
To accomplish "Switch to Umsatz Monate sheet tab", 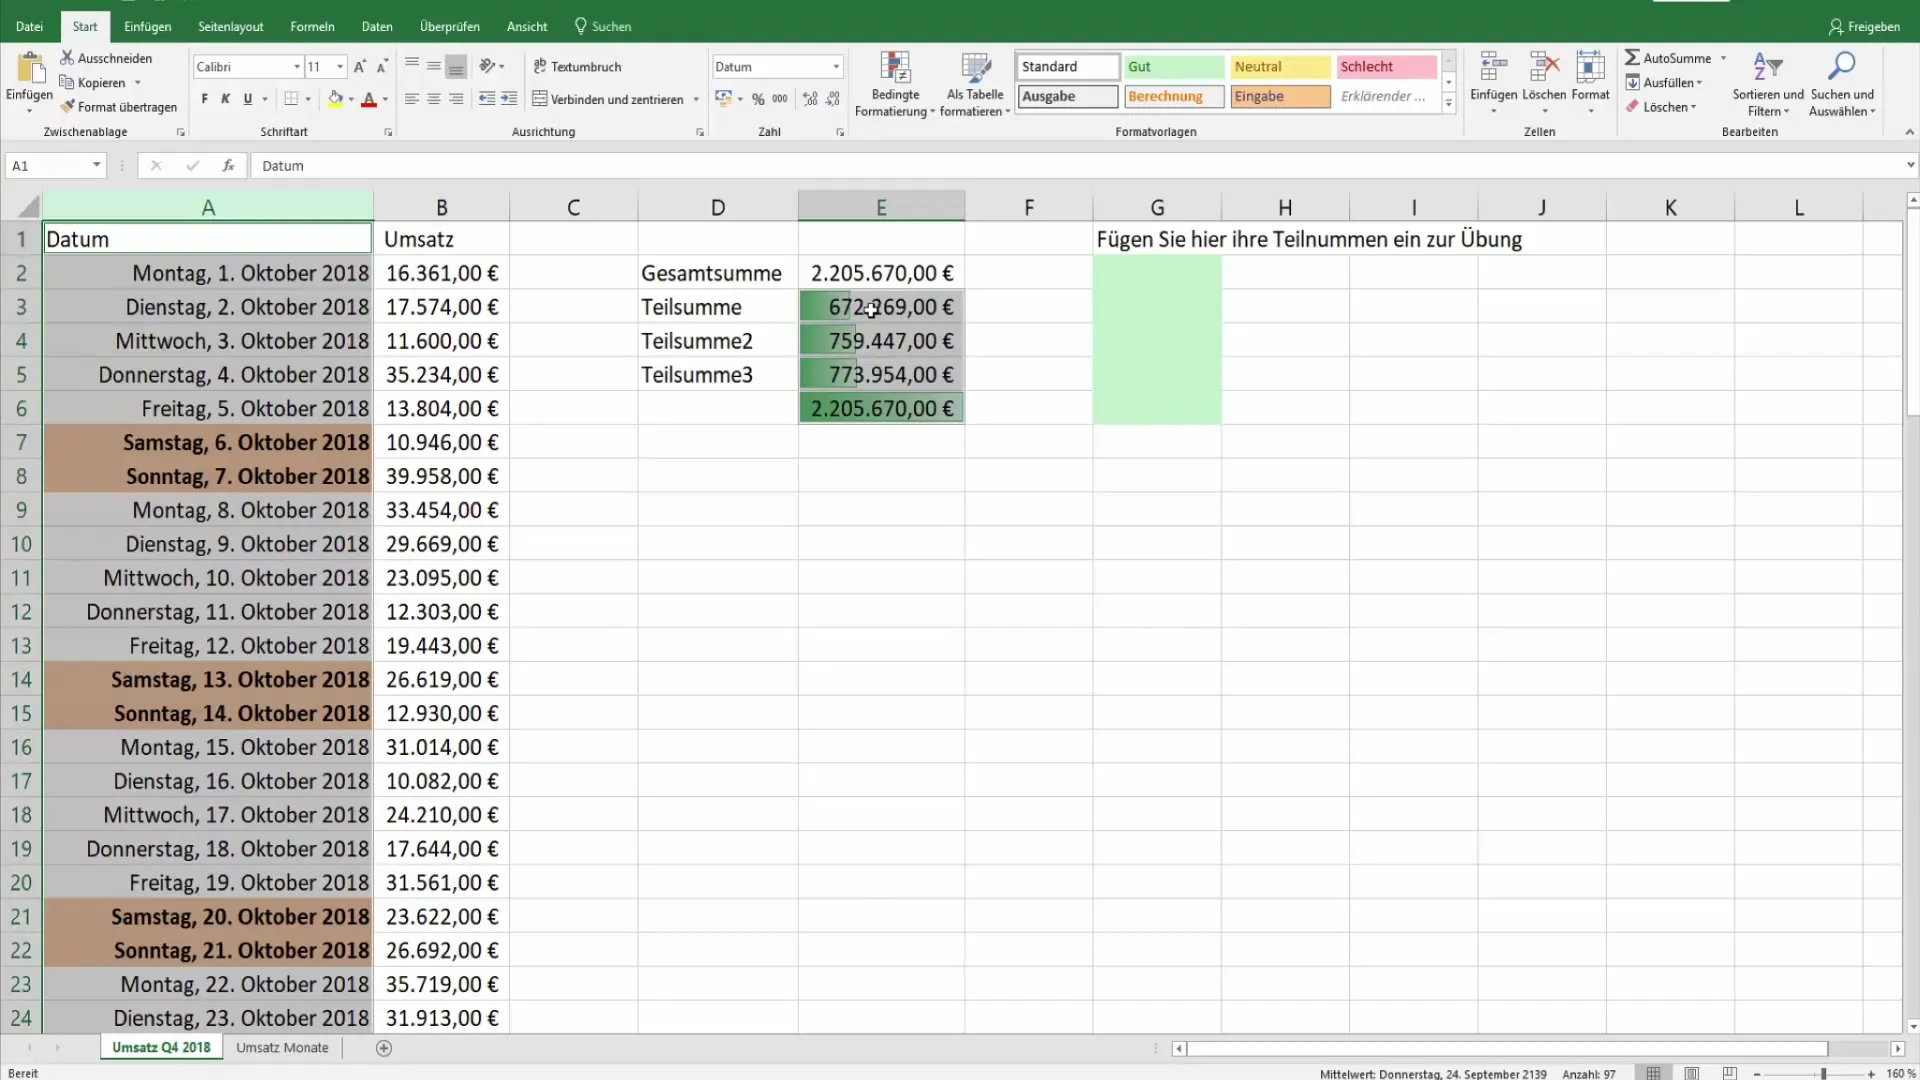I will tap(282, 1048).
